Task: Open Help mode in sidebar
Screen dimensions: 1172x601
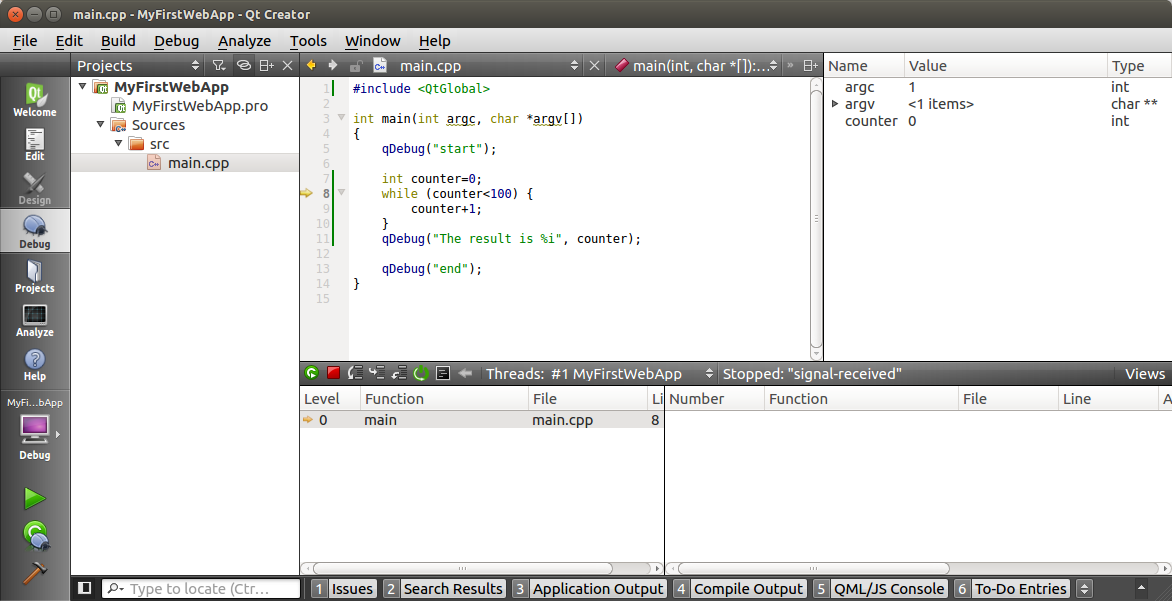Action: coord(34,364)
